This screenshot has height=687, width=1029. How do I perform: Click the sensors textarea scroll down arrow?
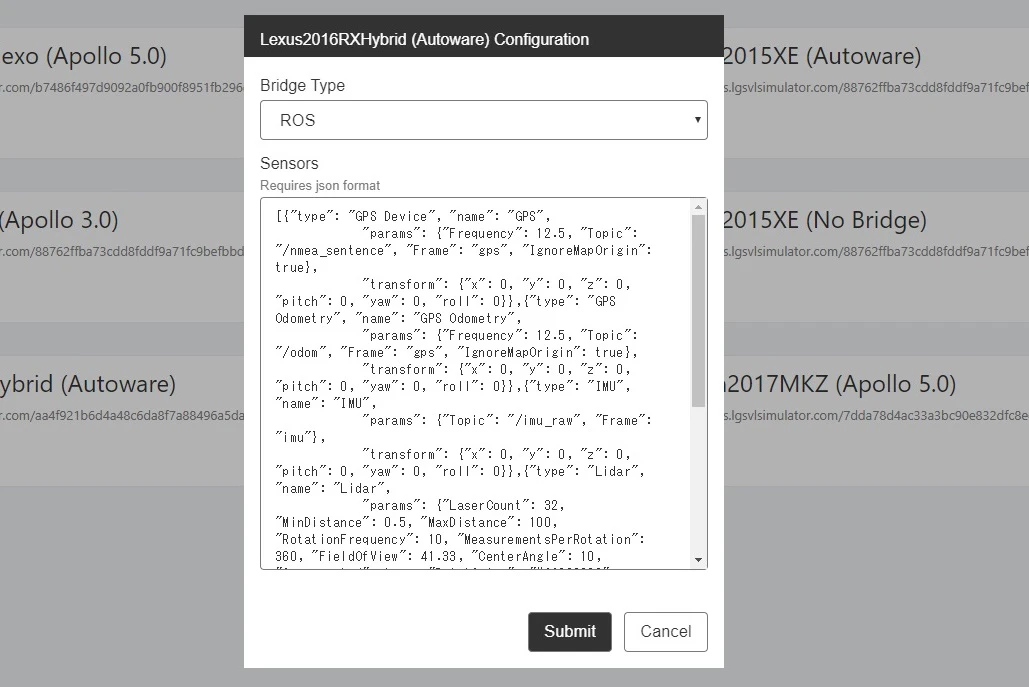pos(698,560)
